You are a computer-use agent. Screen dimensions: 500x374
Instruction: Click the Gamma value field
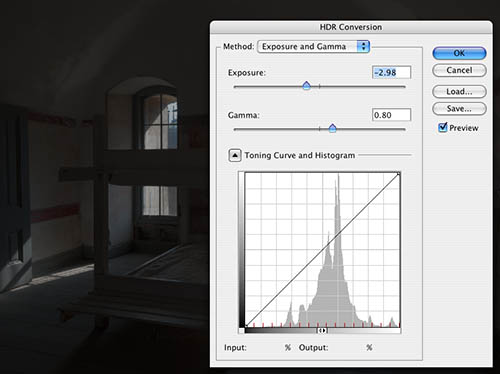pyautogui.click(x=391, y=115)
